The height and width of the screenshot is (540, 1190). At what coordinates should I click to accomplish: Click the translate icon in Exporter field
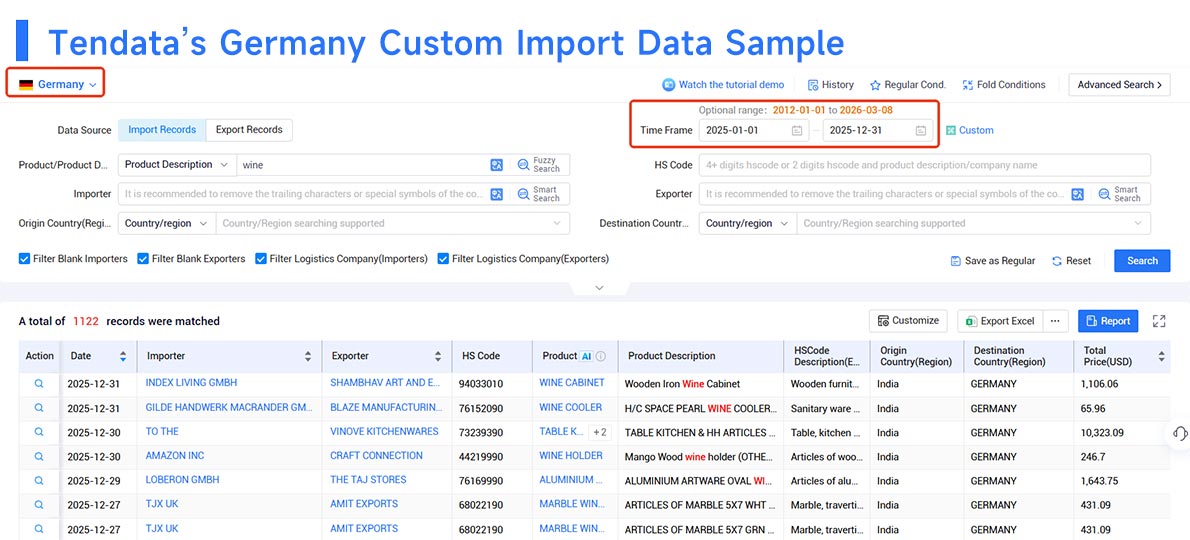1078,194
